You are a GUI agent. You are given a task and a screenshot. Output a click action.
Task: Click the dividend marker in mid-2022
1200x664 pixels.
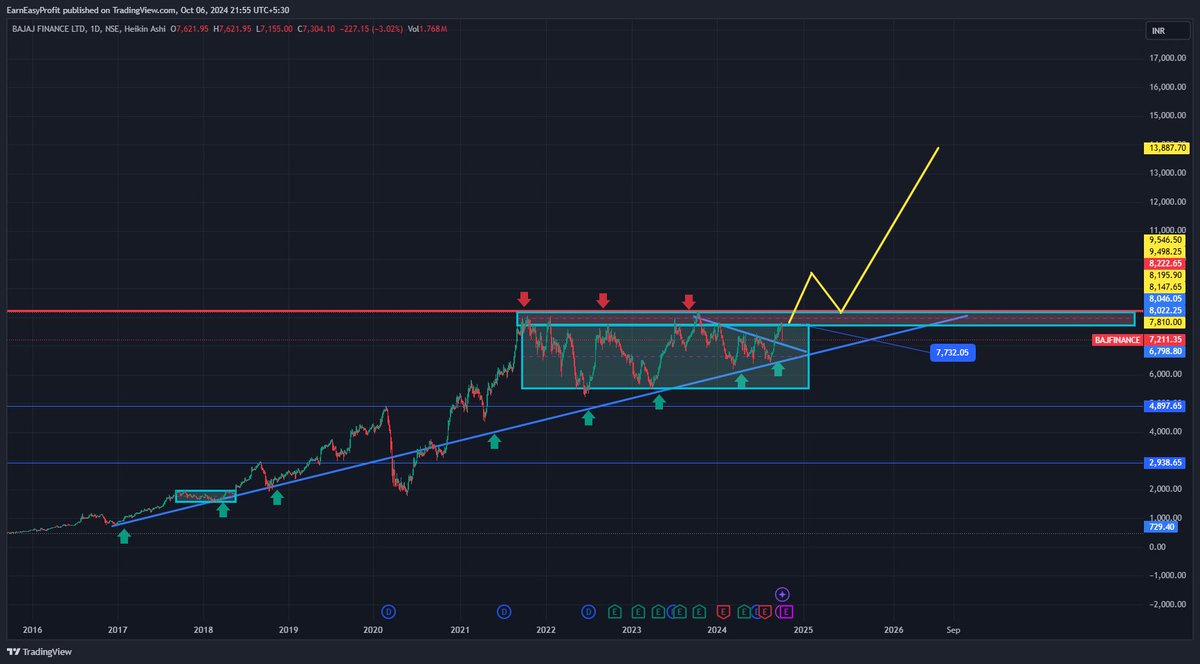[589, 610]
